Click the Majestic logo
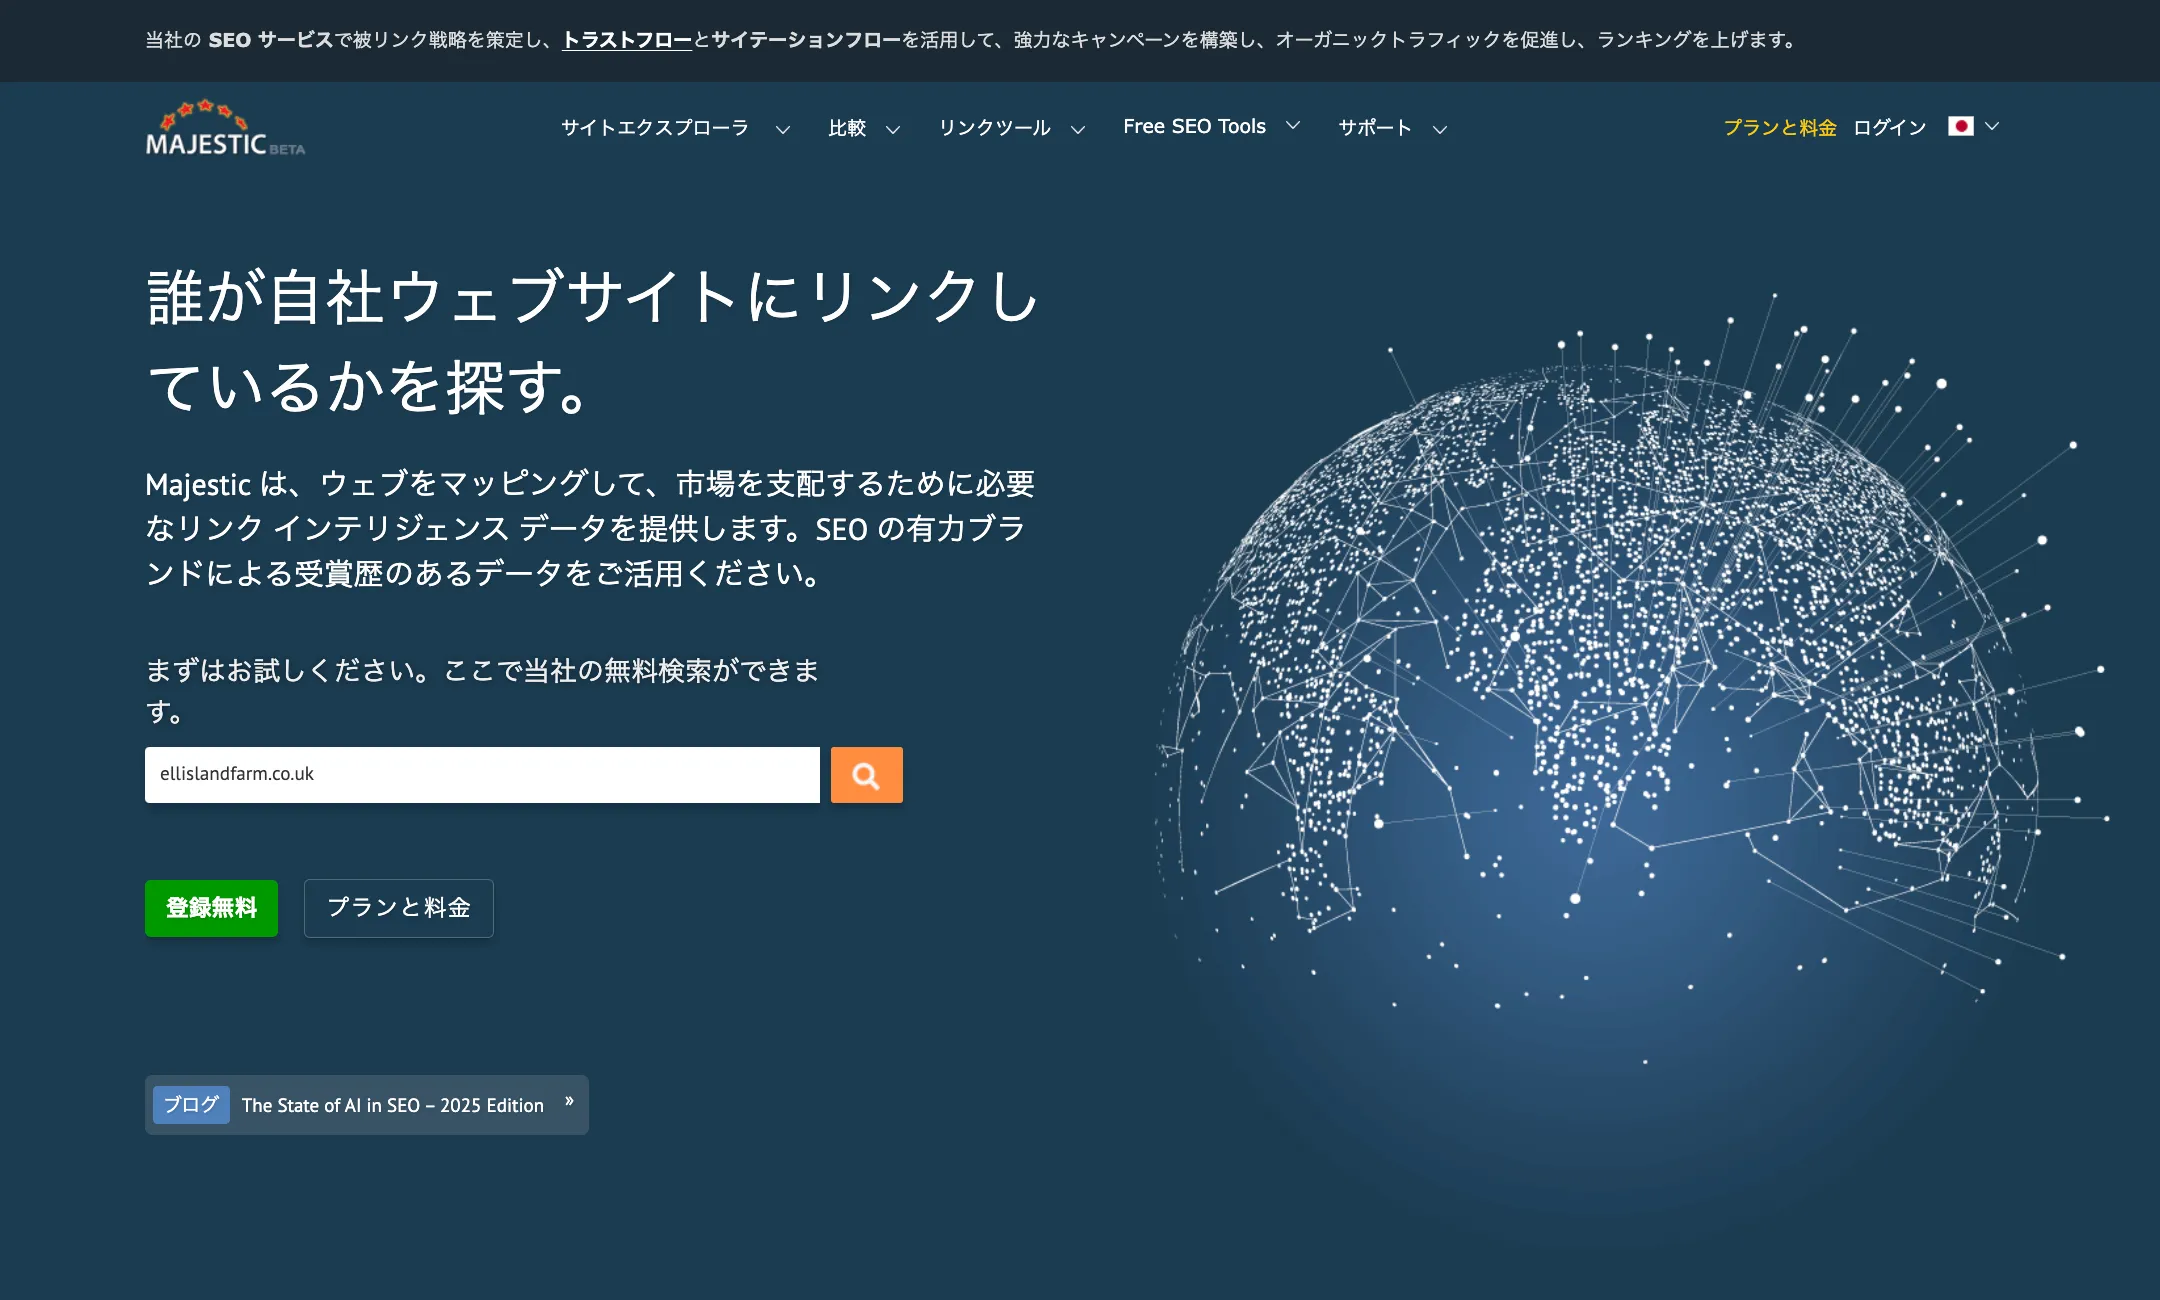The height and width of the screenshot is (1300, 2160). [225, 128]
